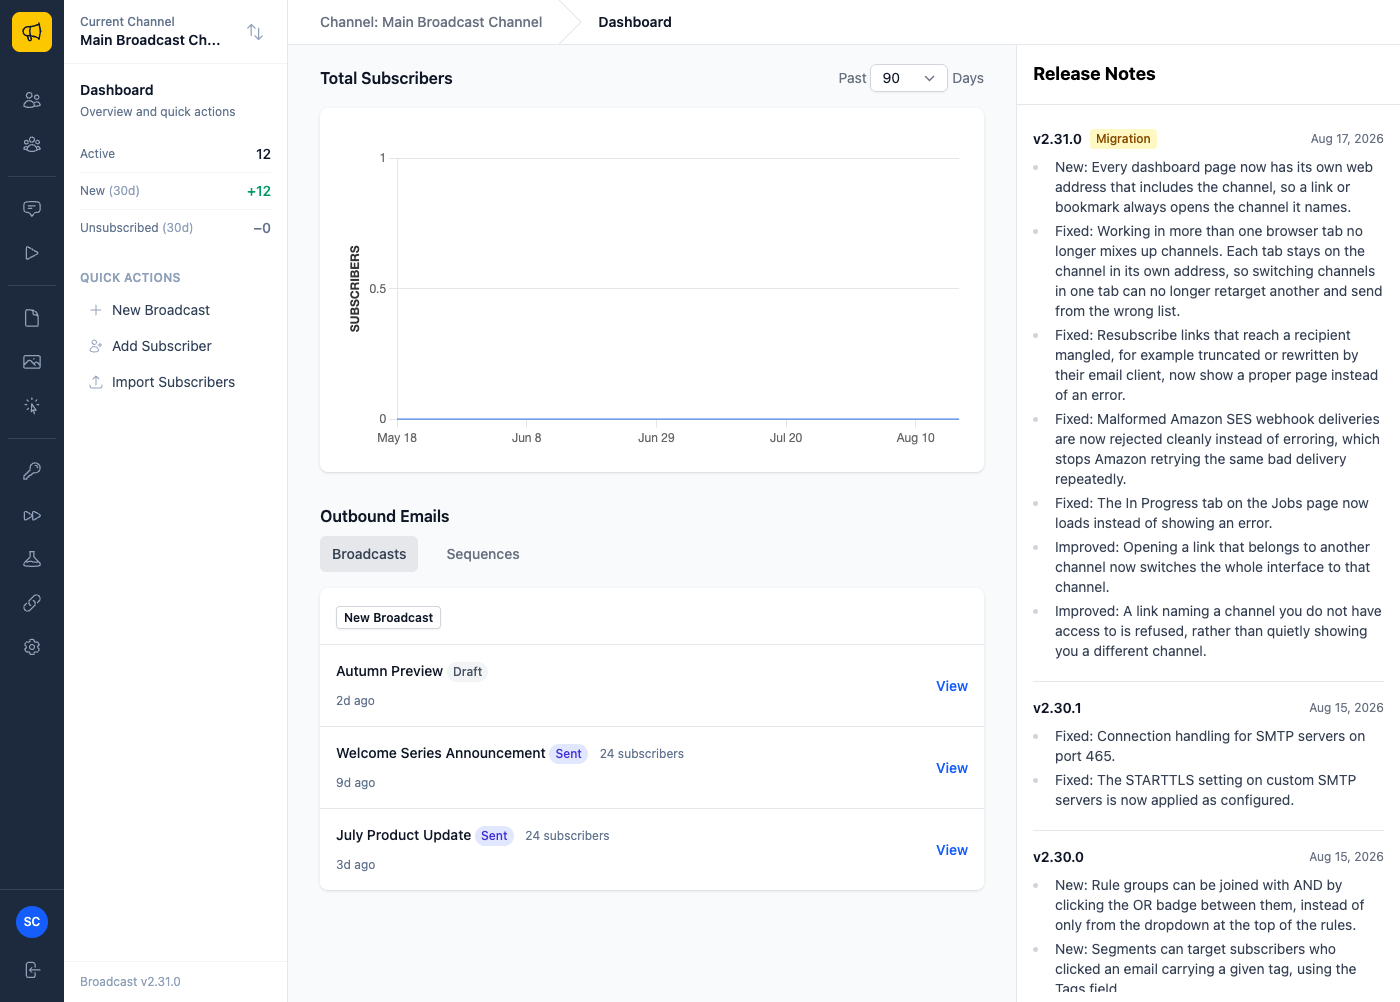View the July Product Update broadcast
The width and height of the screenshot is (1400, 1002).
(952, 850)
